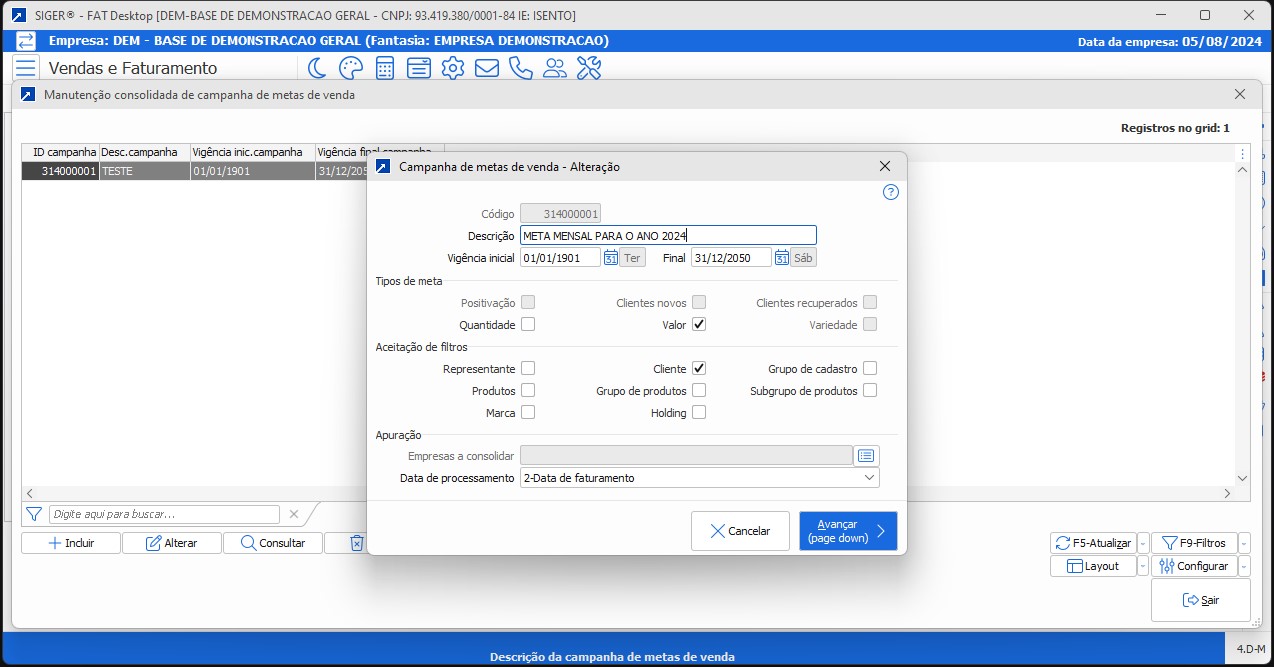Click the help question mark icon
This screenshot has width=1274, height=667.
coord(891,193)
